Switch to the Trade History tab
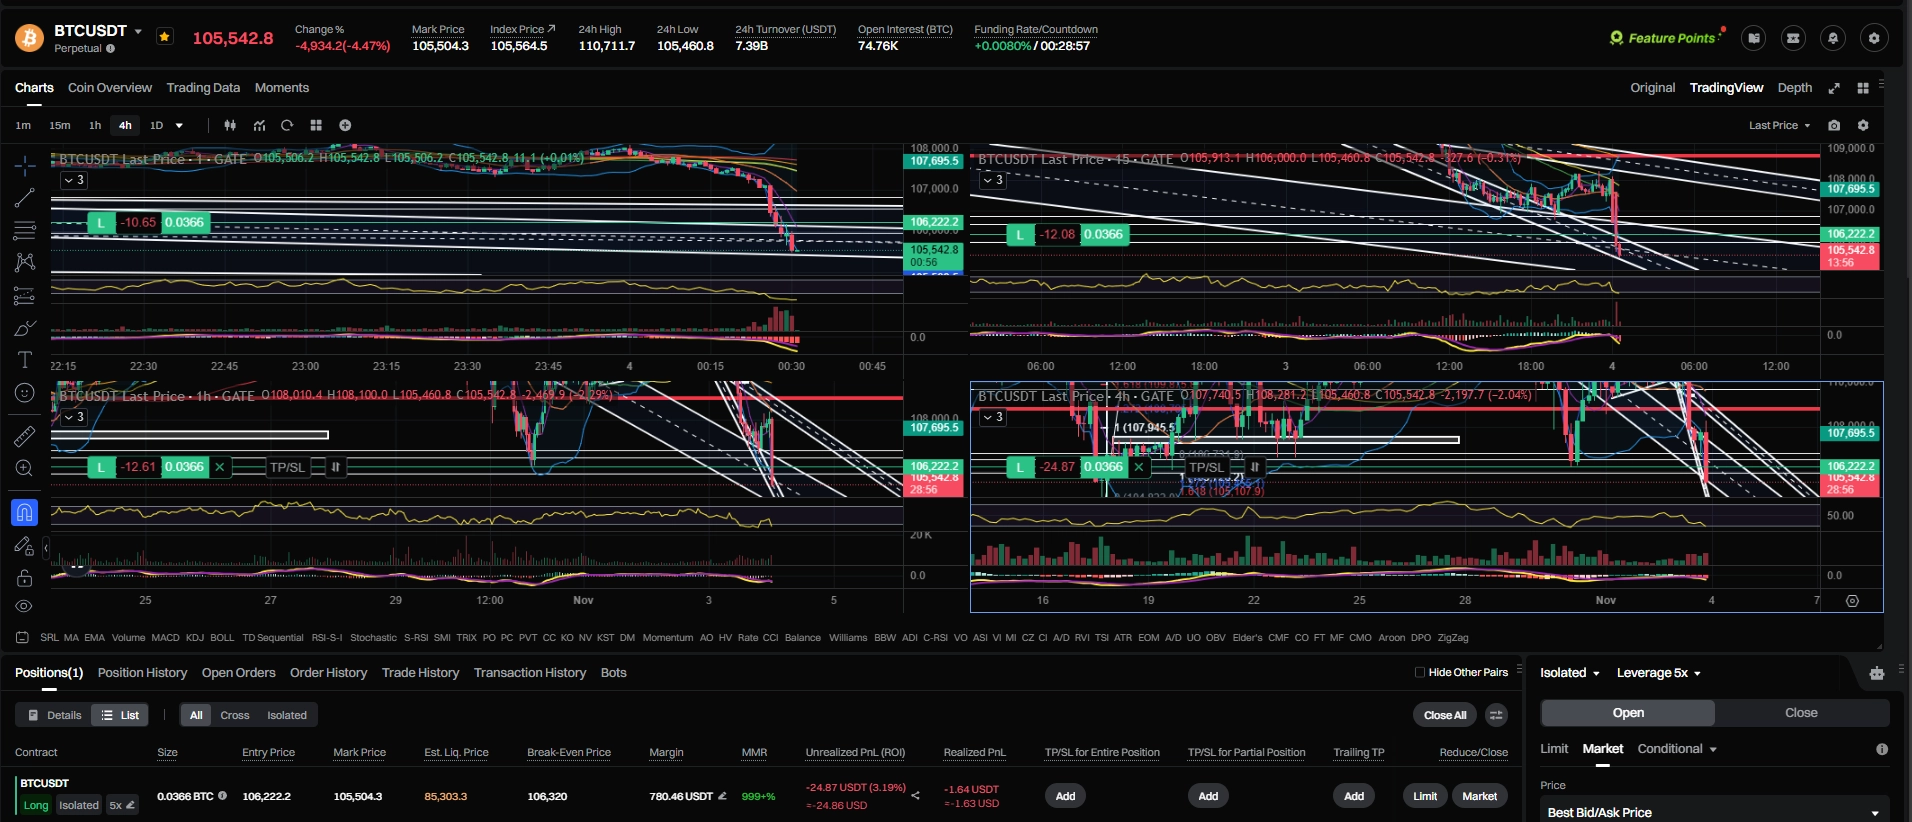 click(420, 673)
